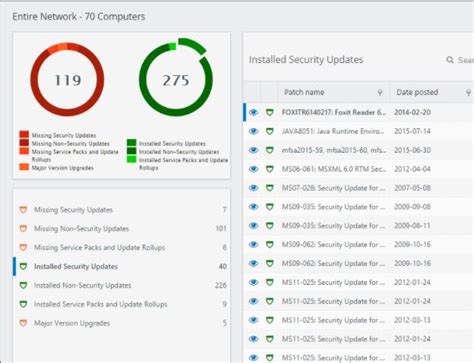Click the date cell 2007-05-08
The height and width of the screenshot is (363, 474).
(x=412, y=188)
